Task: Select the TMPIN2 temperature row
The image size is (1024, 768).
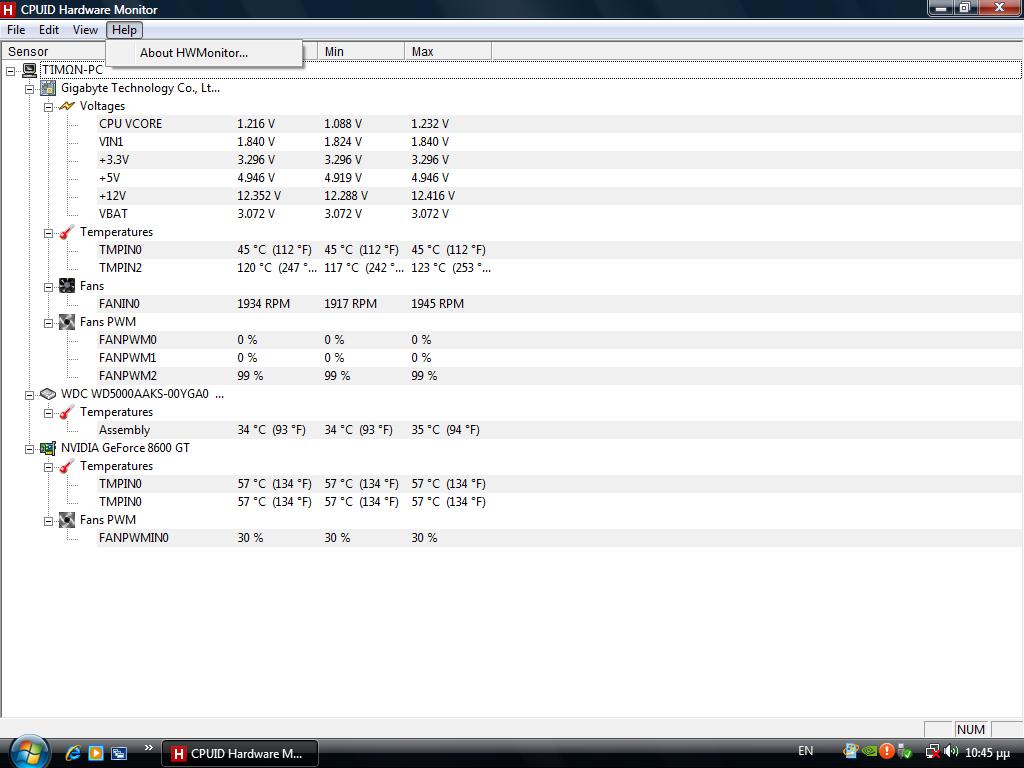Action: click(x=560, y=268)
